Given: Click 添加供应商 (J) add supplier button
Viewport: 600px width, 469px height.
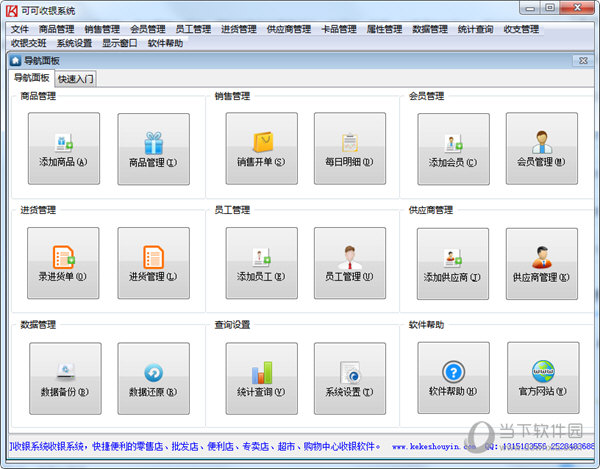Looking at the screenshot, I should 453,264.
